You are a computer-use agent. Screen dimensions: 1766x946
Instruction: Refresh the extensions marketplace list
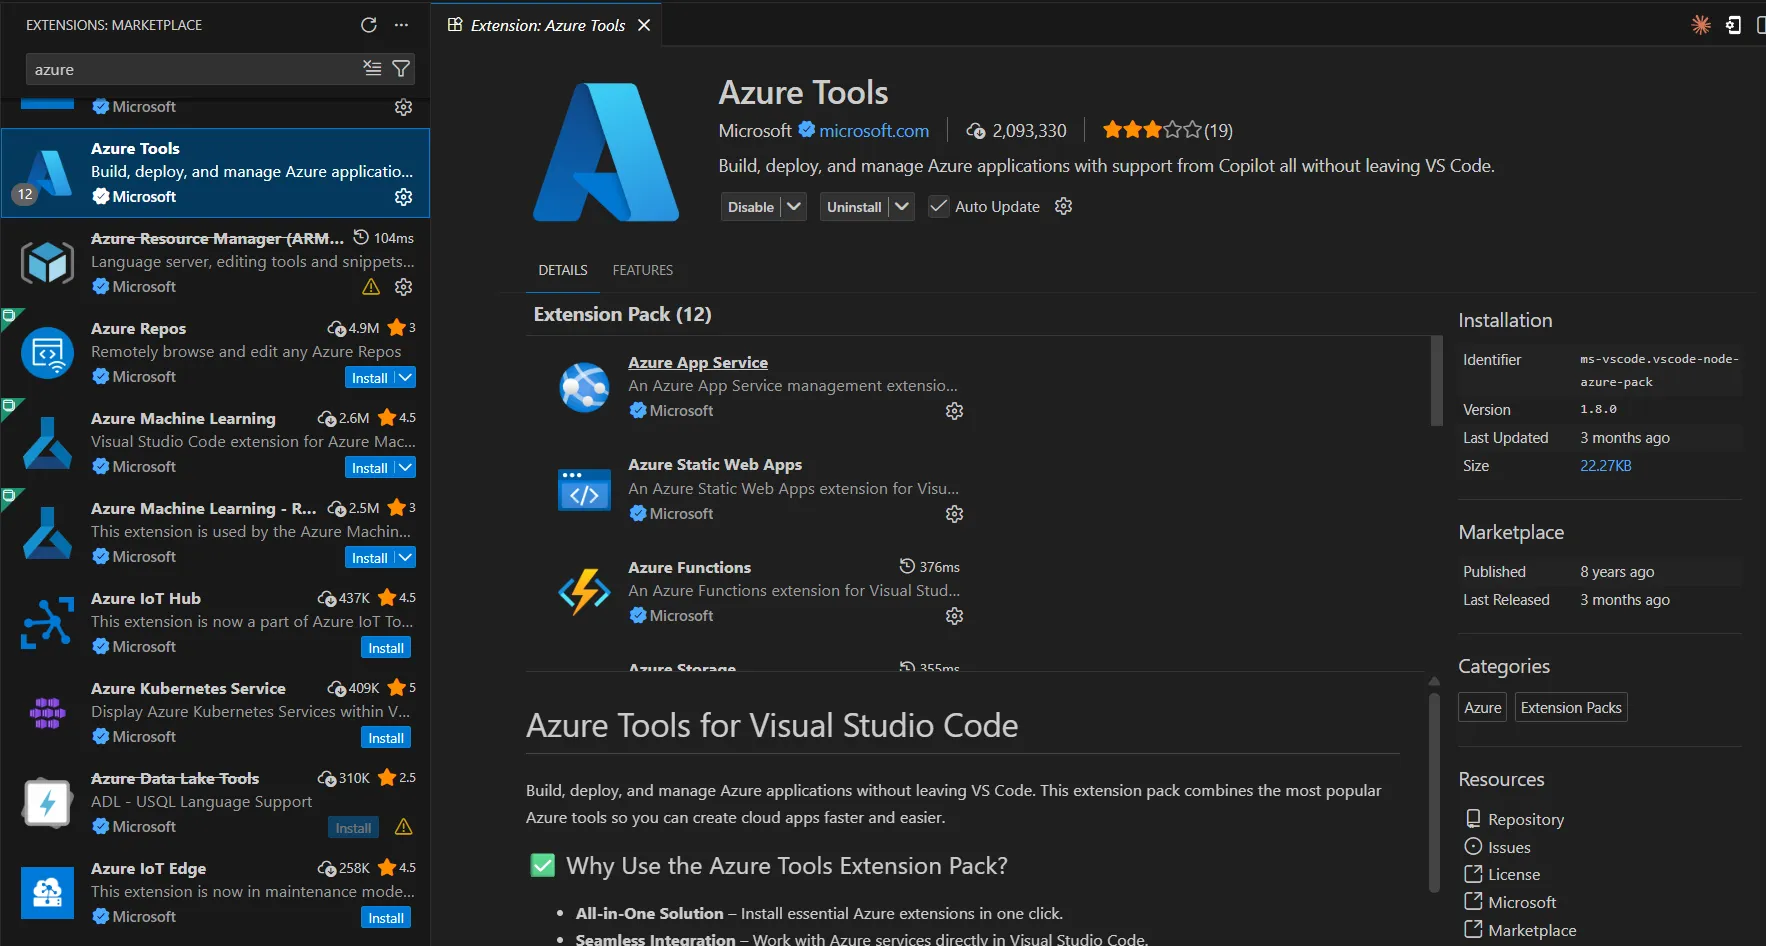point(369,25)
